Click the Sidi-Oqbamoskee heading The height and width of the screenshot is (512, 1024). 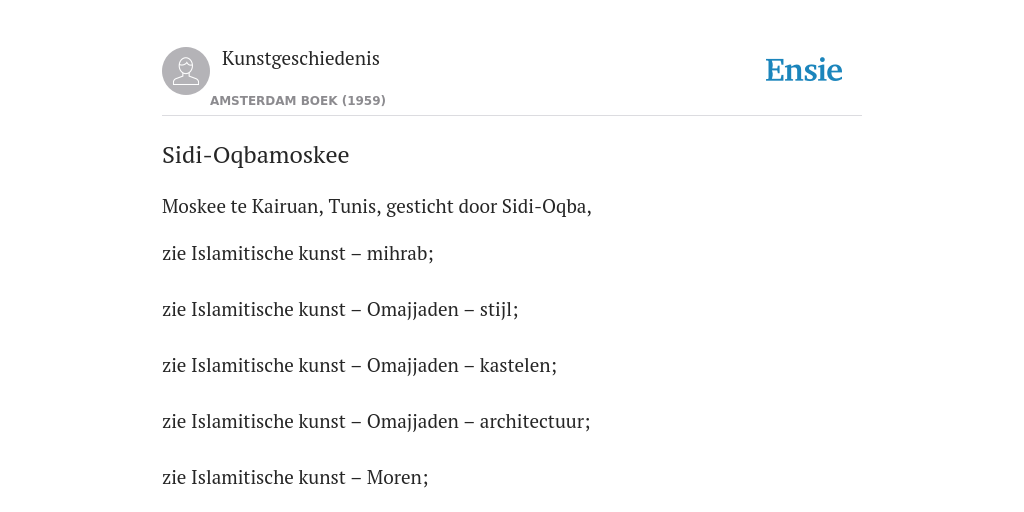tap(255, 155)
